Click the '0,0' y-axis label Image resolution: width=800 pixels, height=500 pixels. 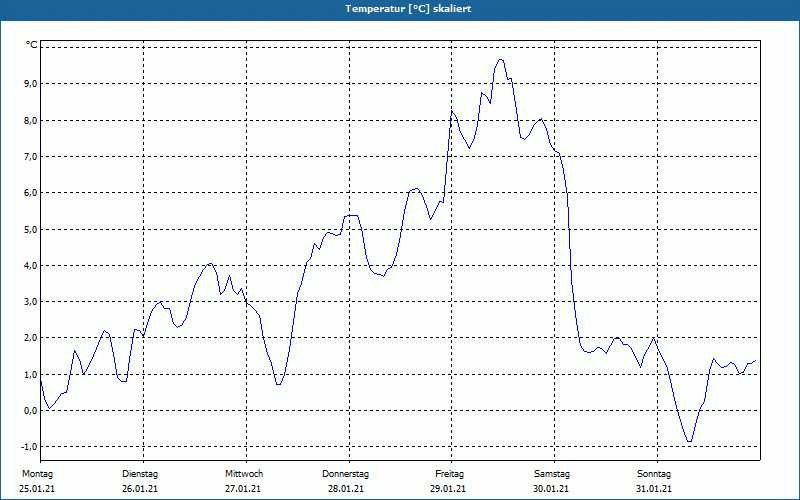click(31, 410)
